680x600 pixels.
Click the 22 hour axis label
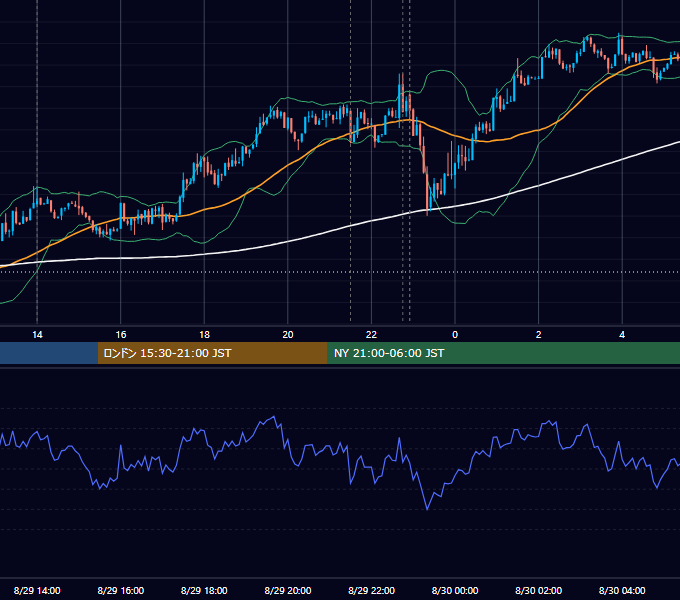(x=371, y=335)
